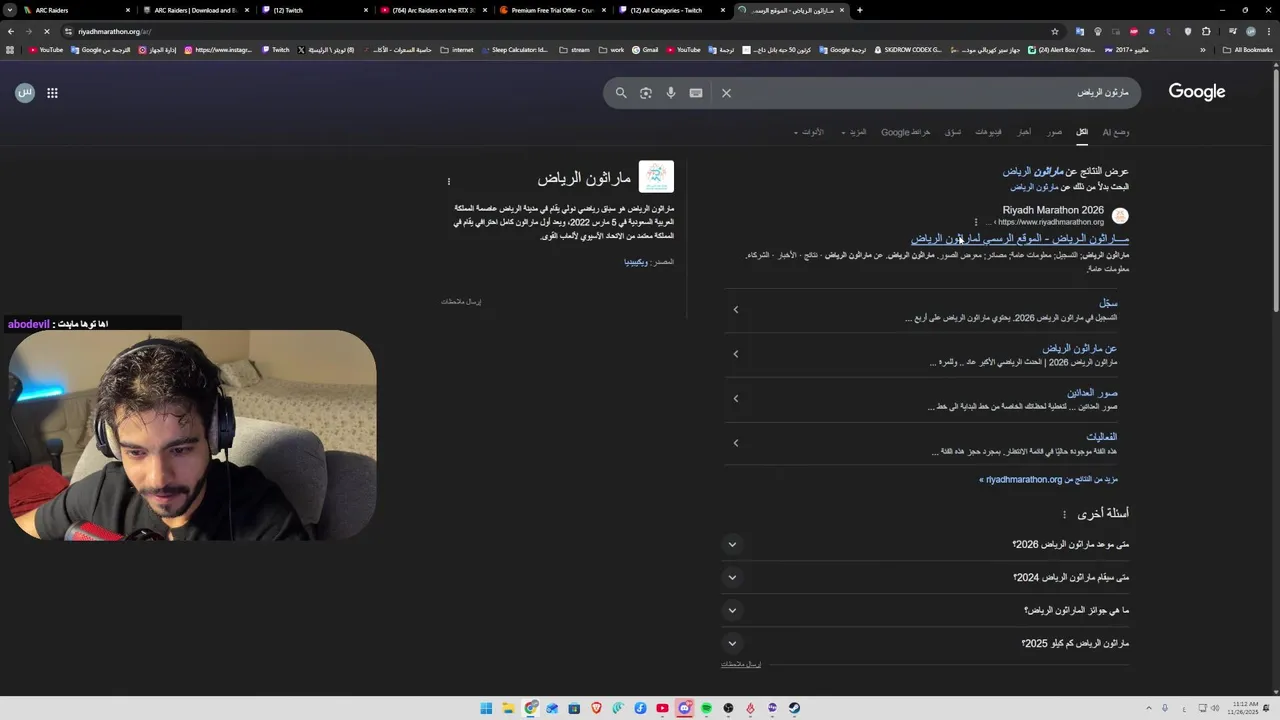1280x720 pixels.
Task: Expand الفعاليات sitelink chevron
Action: [x=736, y=443]
